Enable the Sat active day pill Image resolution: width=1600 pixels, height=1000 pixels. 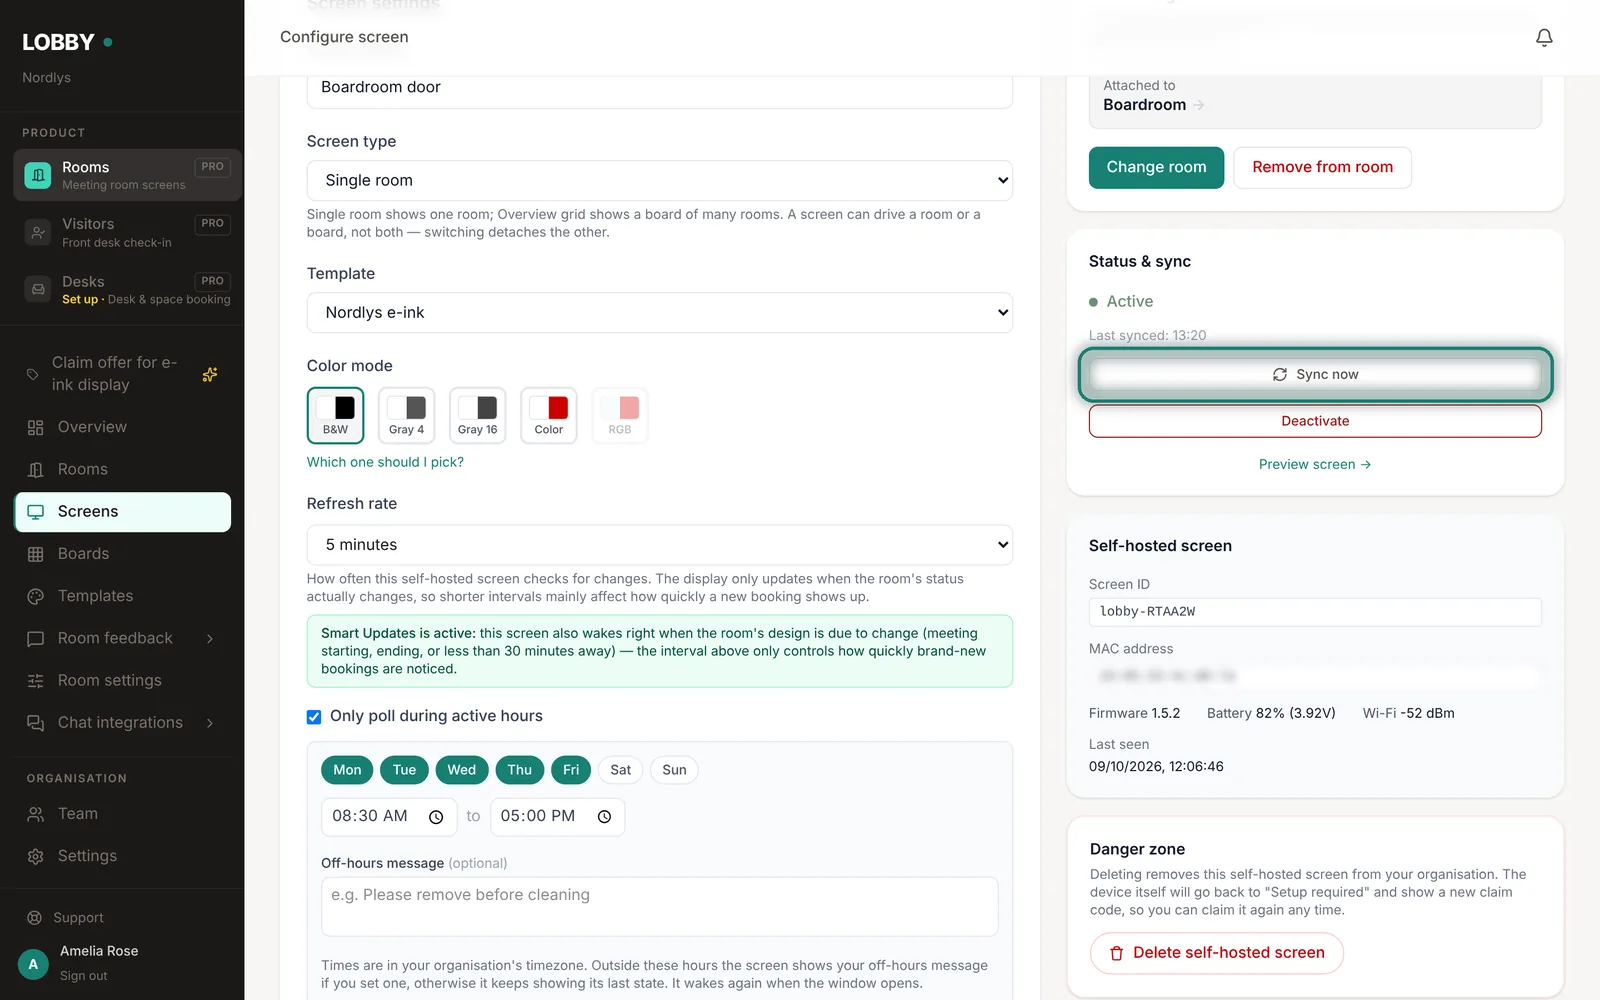click(621, 770)
